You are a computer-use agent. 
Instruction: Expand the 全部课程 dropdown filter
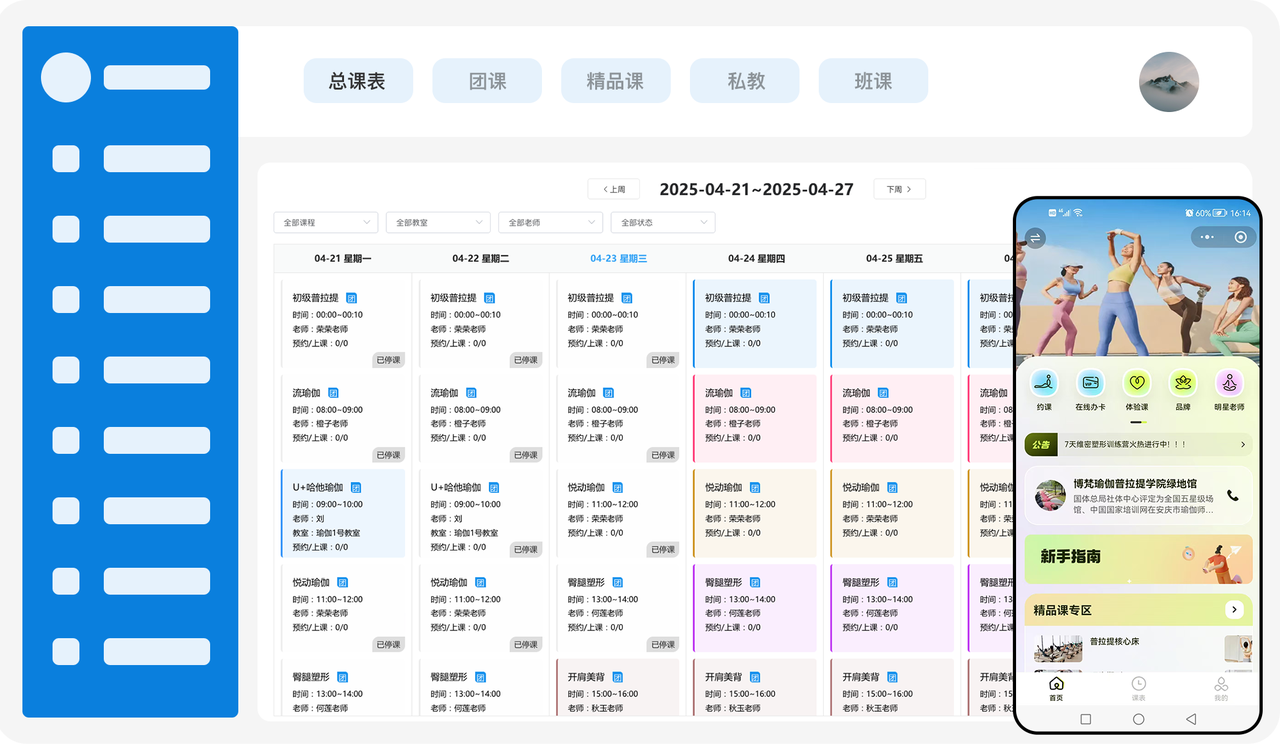325,222
